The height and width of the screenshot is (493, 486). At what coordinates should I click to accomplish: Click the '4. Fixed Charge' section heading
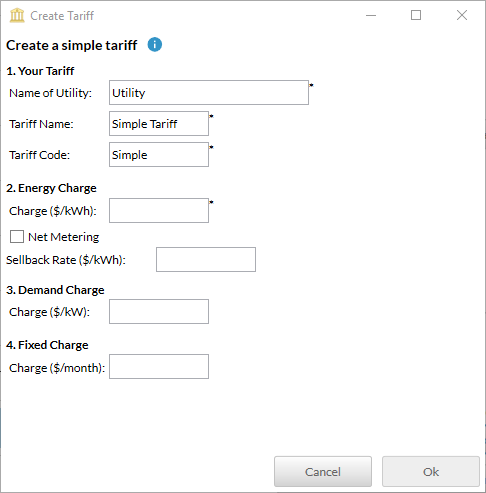[x=47, y=345]
